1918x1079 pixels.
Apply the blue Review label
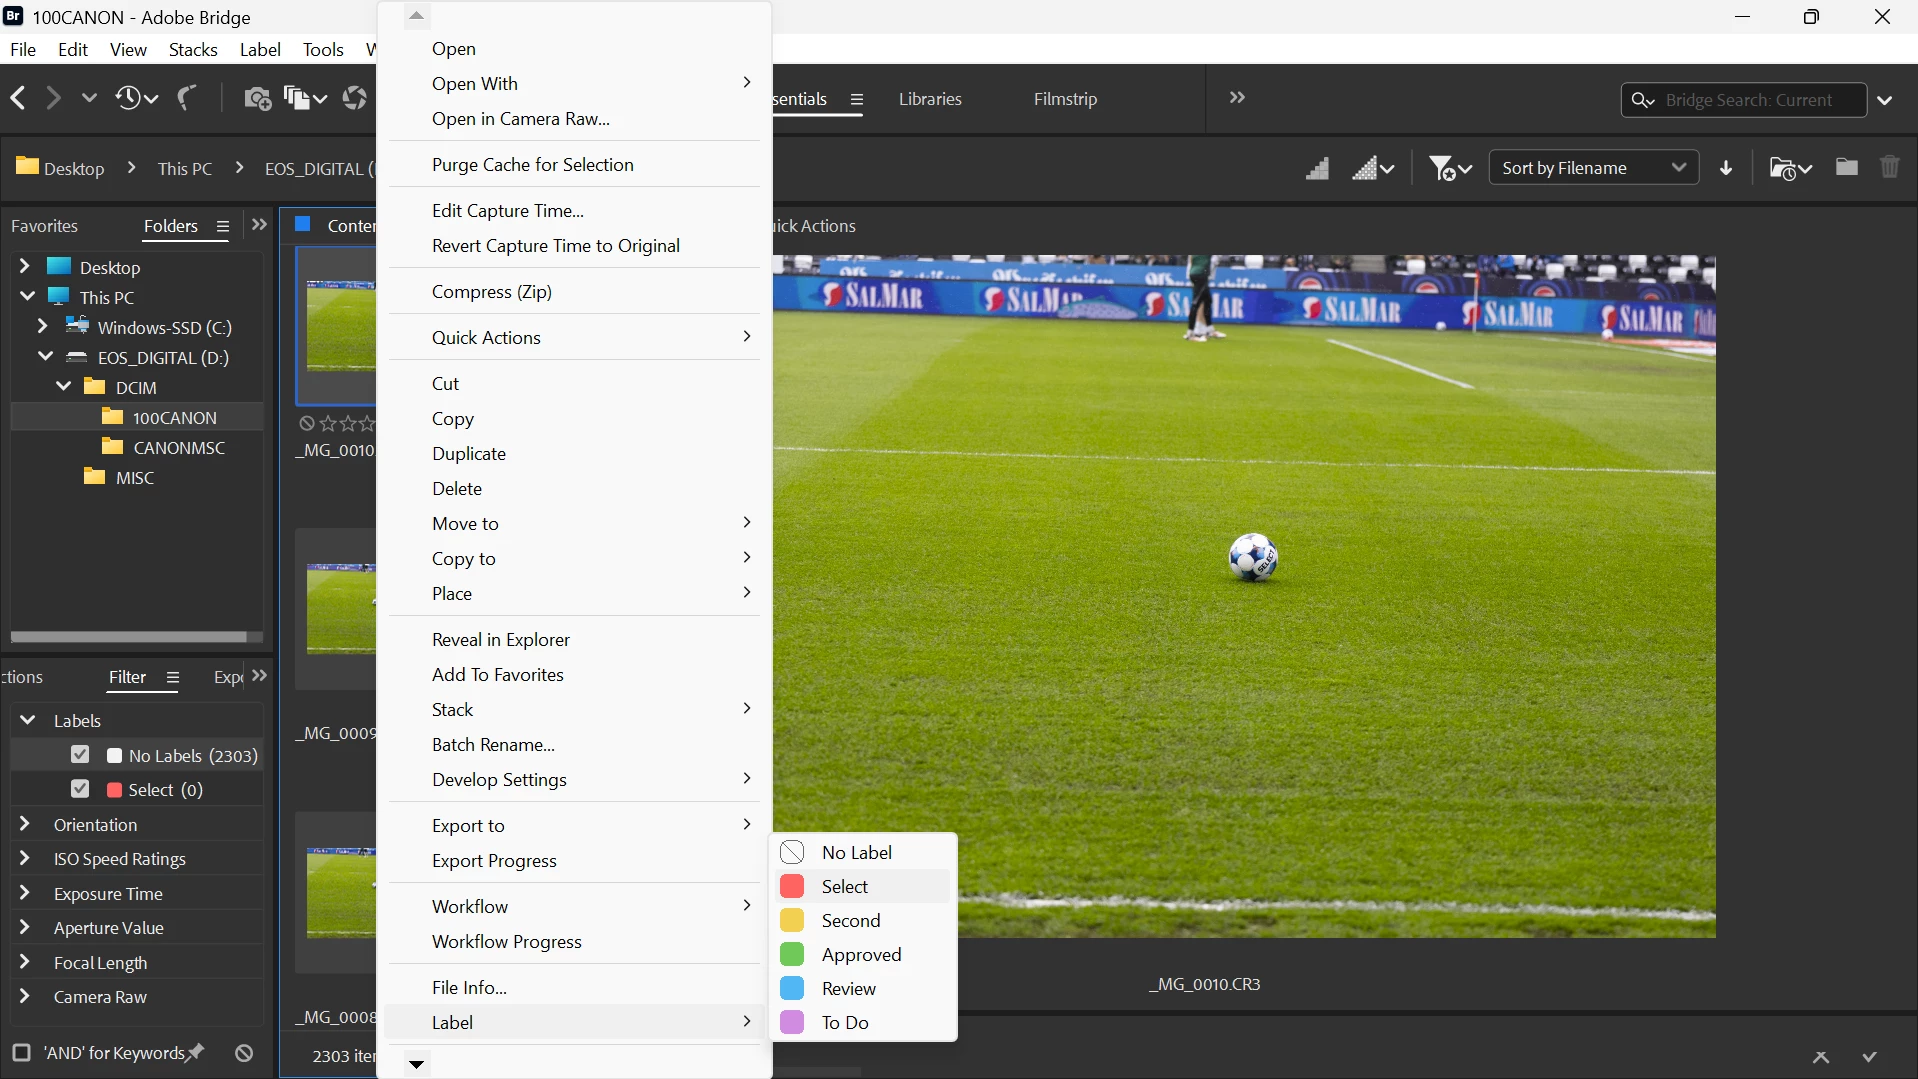pyautogui.click(x=863, y=988)
